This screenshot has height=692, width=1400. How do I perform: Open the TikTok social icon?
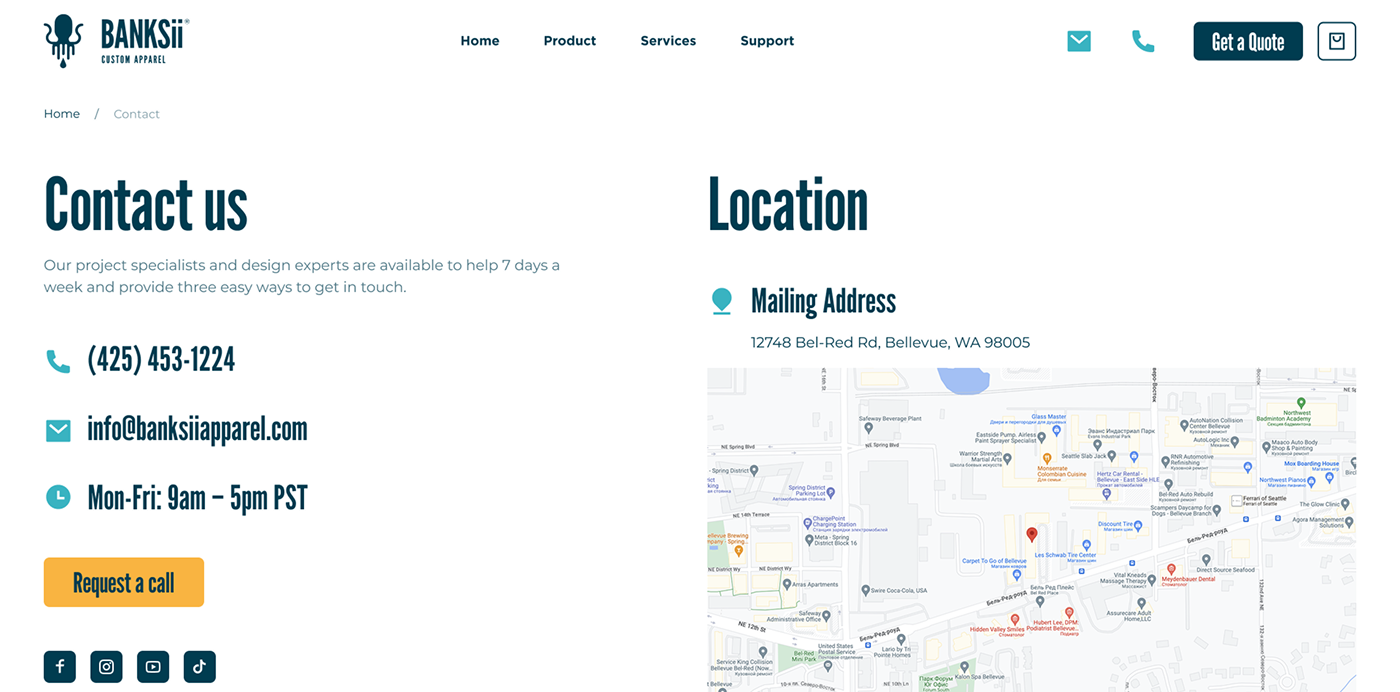pos(199,667)
